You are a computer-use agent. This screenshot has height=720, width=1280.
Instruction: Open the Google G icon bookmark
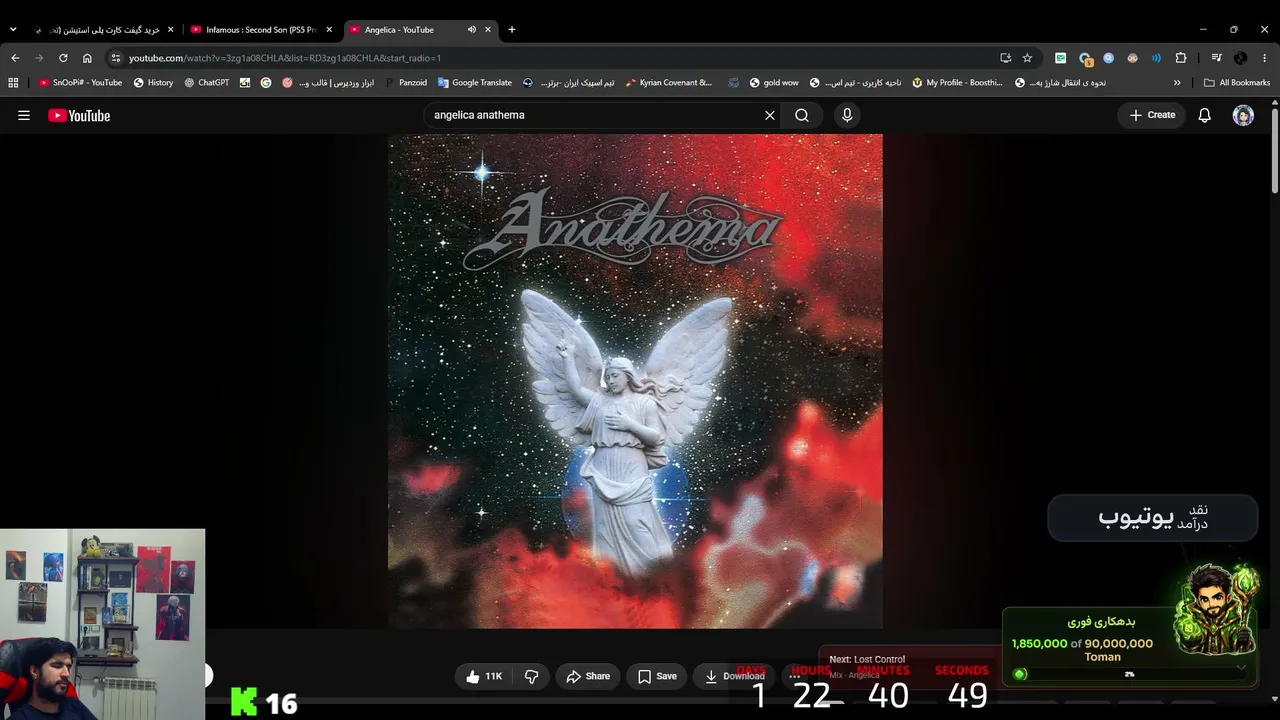point(266,83)
